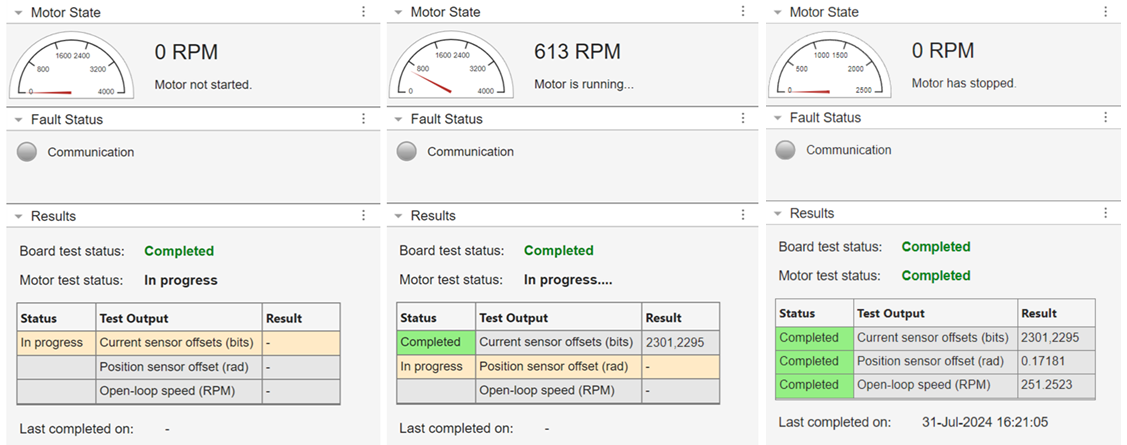Open Motor State kebab menu in 'Motor not started' panel
This screenshot has width=1127, height=445.
(x=363, y=12)
